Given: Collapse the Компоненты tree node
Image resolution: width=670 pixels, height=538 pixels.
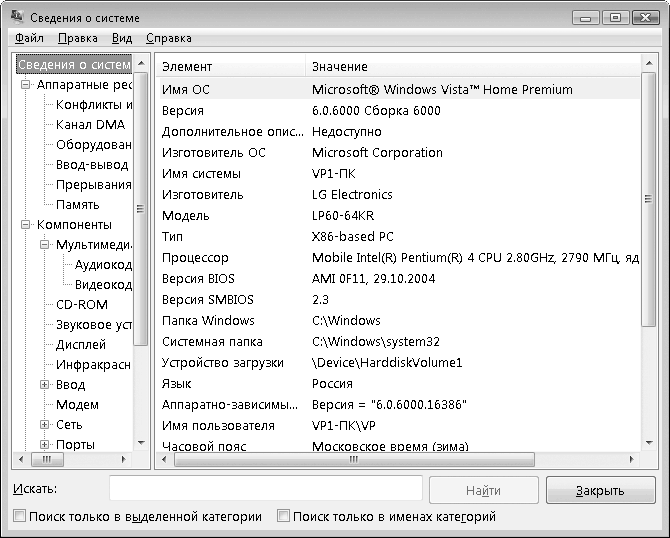Looking at the screenshot, I should point(26,225).
